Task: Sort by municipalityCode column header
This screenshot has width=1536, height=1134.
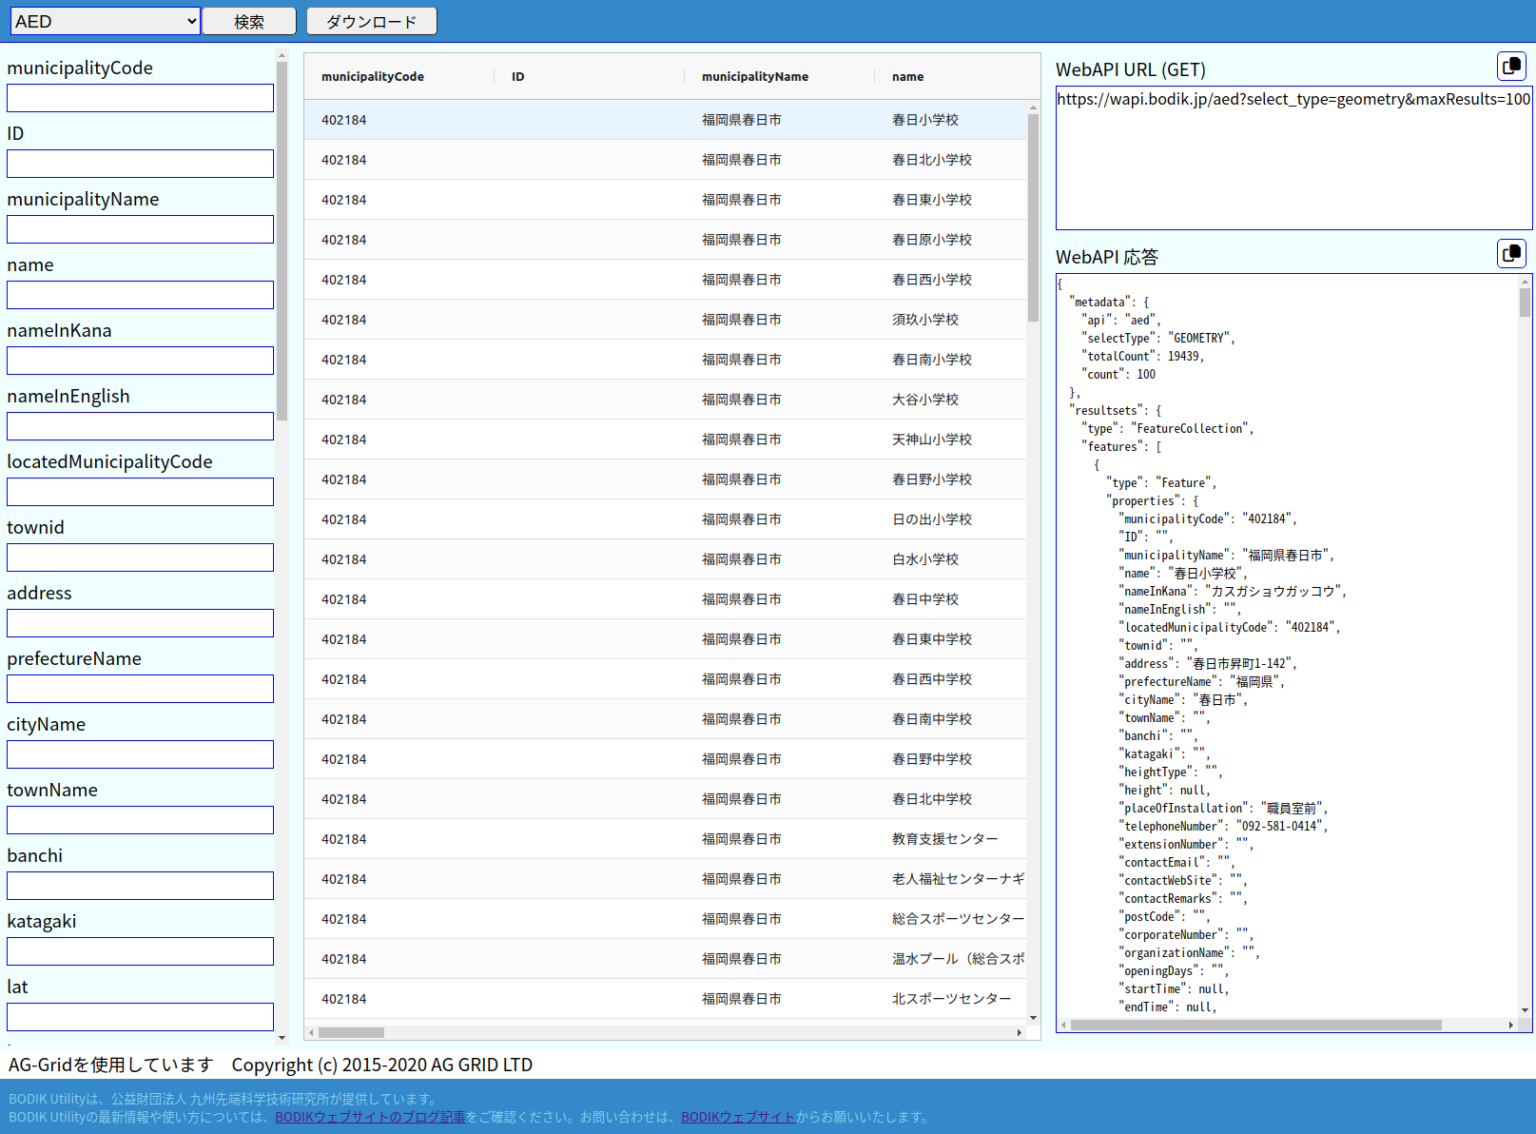Action: click(372, 77)
